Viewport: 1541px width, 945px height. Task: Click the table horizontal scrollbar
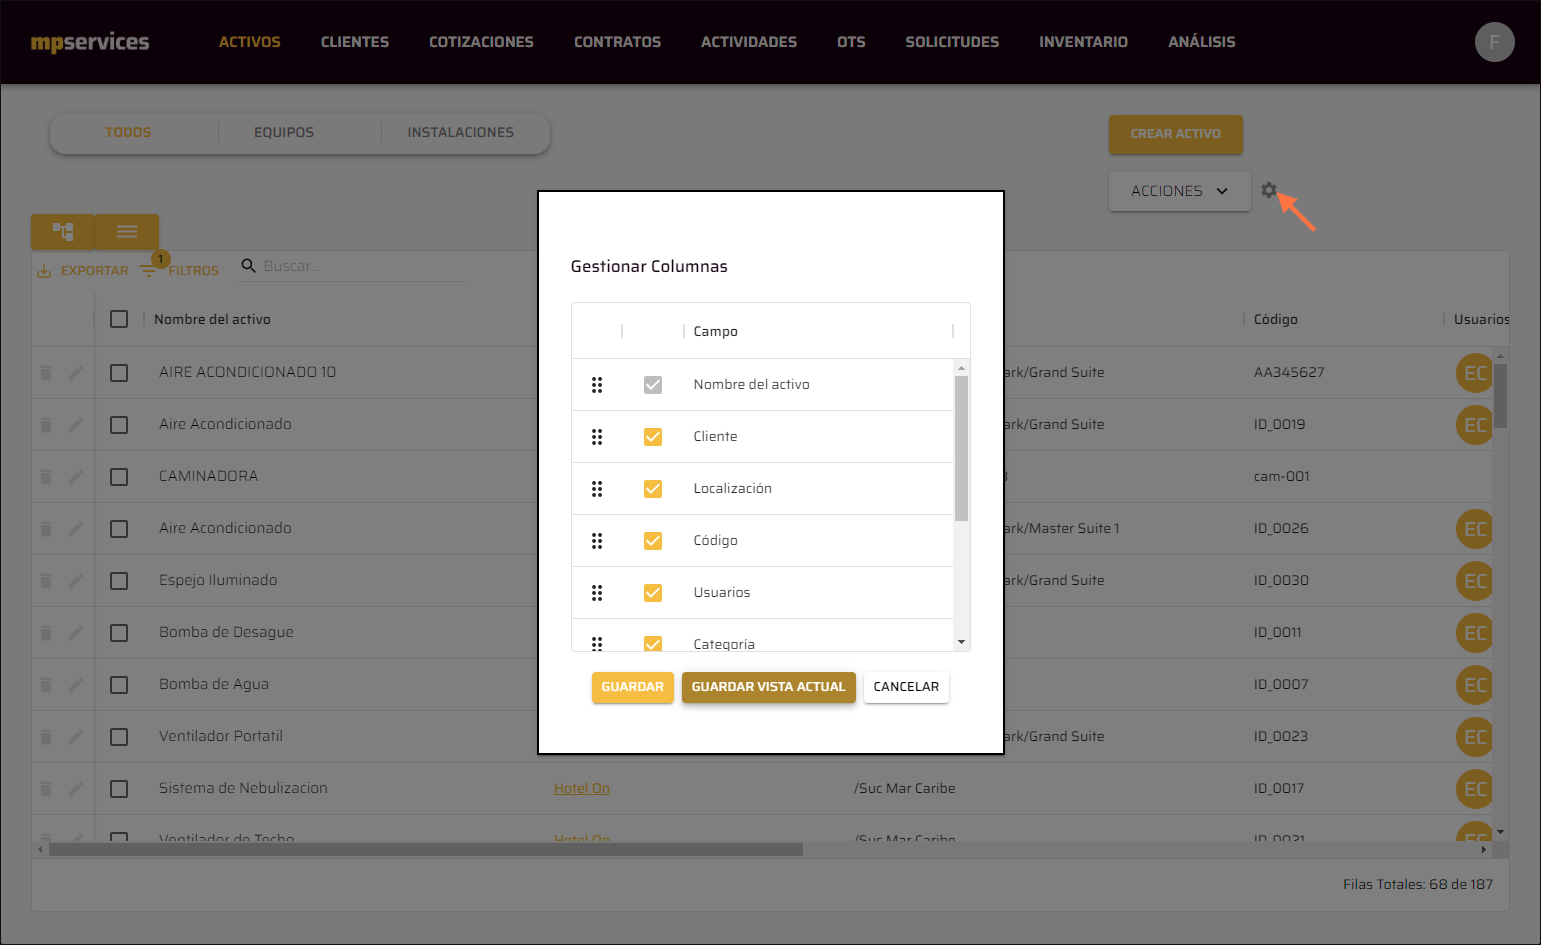click(x=425, y=850)
